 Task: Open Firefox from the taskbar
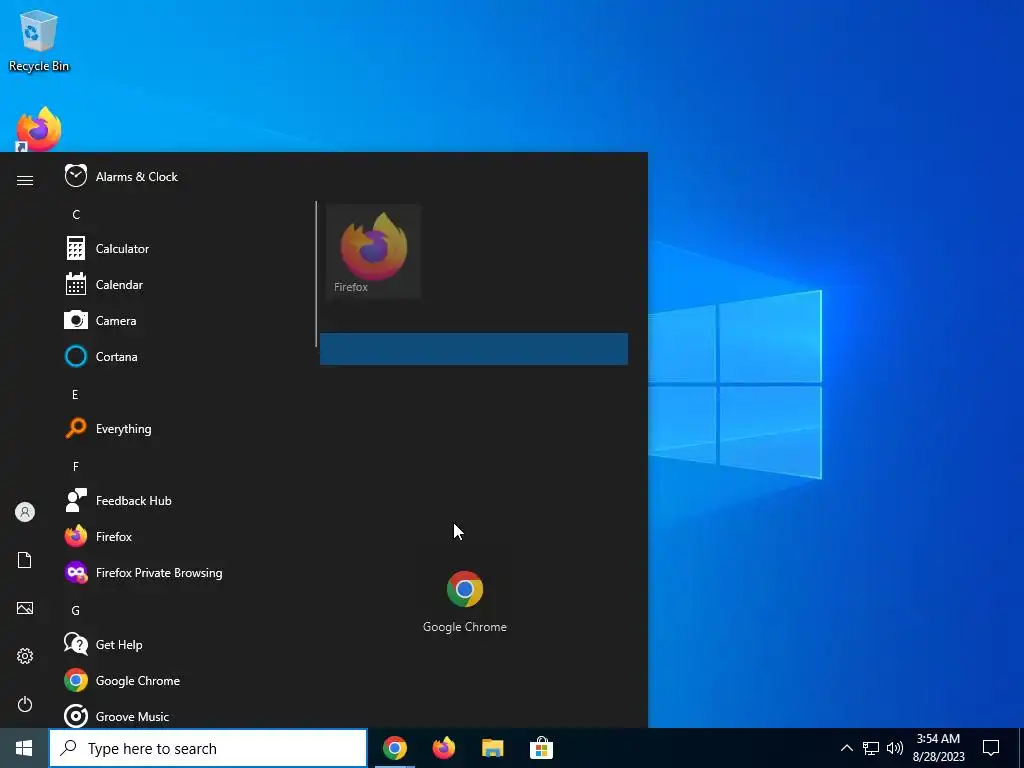(443, 748)
